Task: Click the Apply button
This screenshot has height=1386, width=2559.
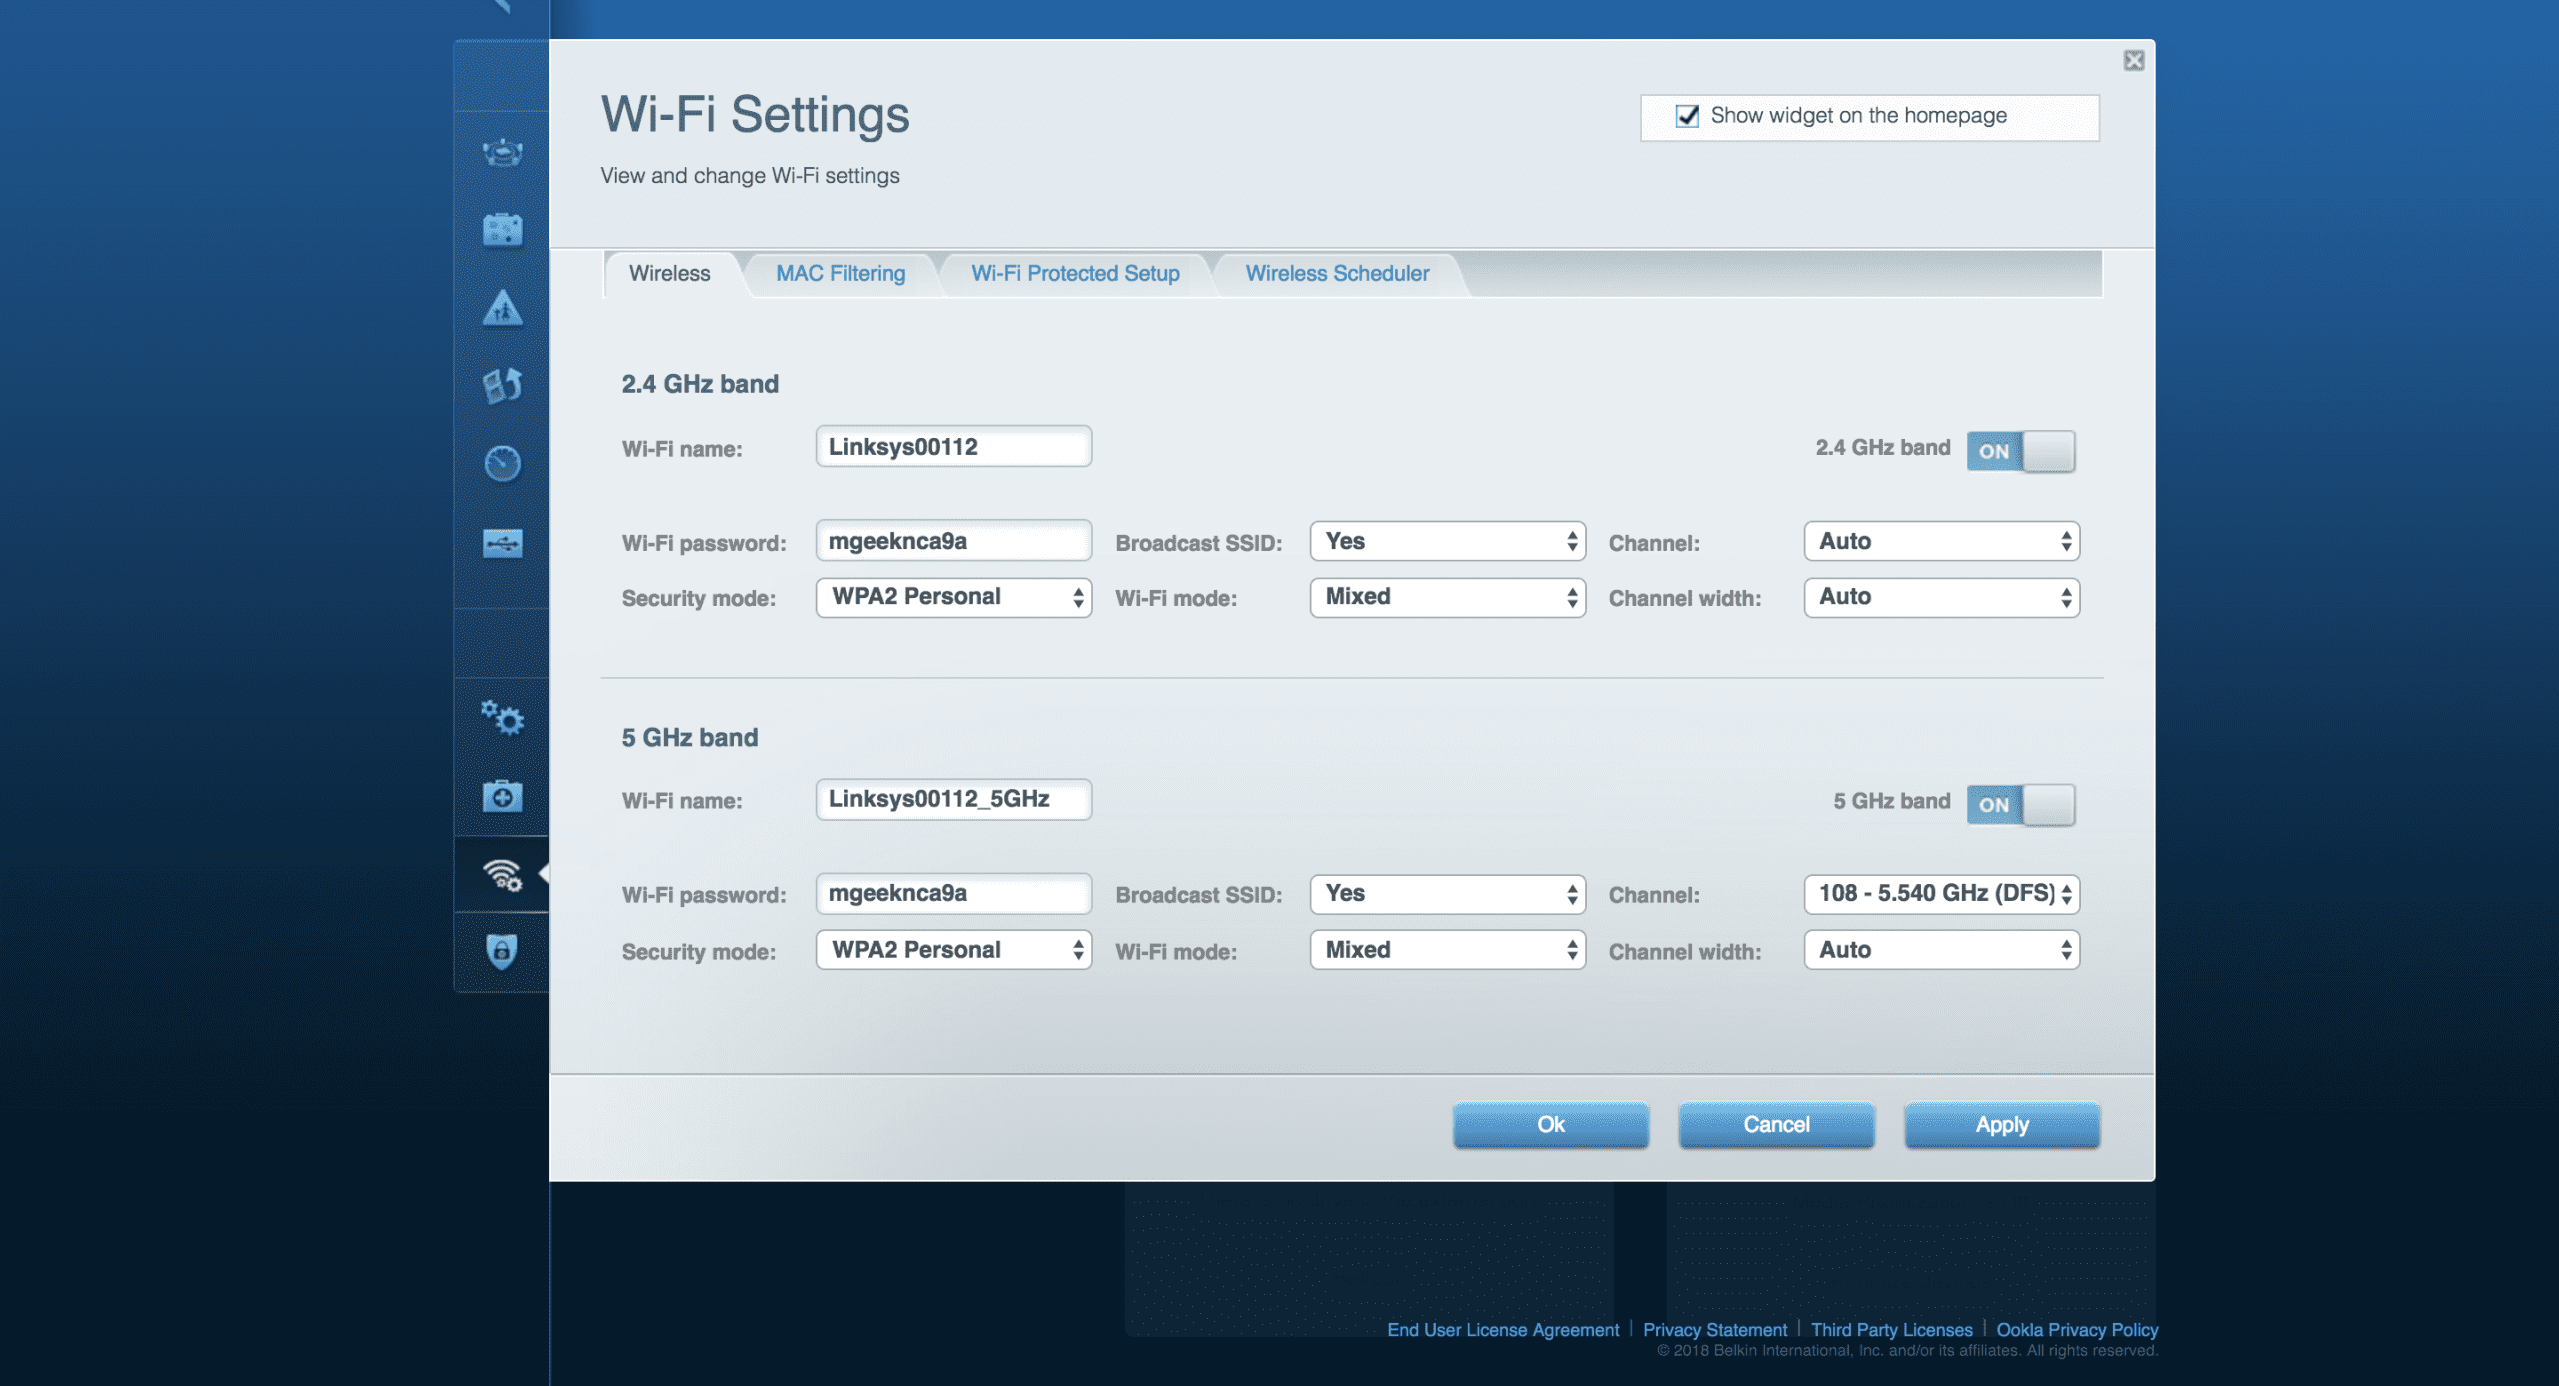Action: click(2001, 1124)
